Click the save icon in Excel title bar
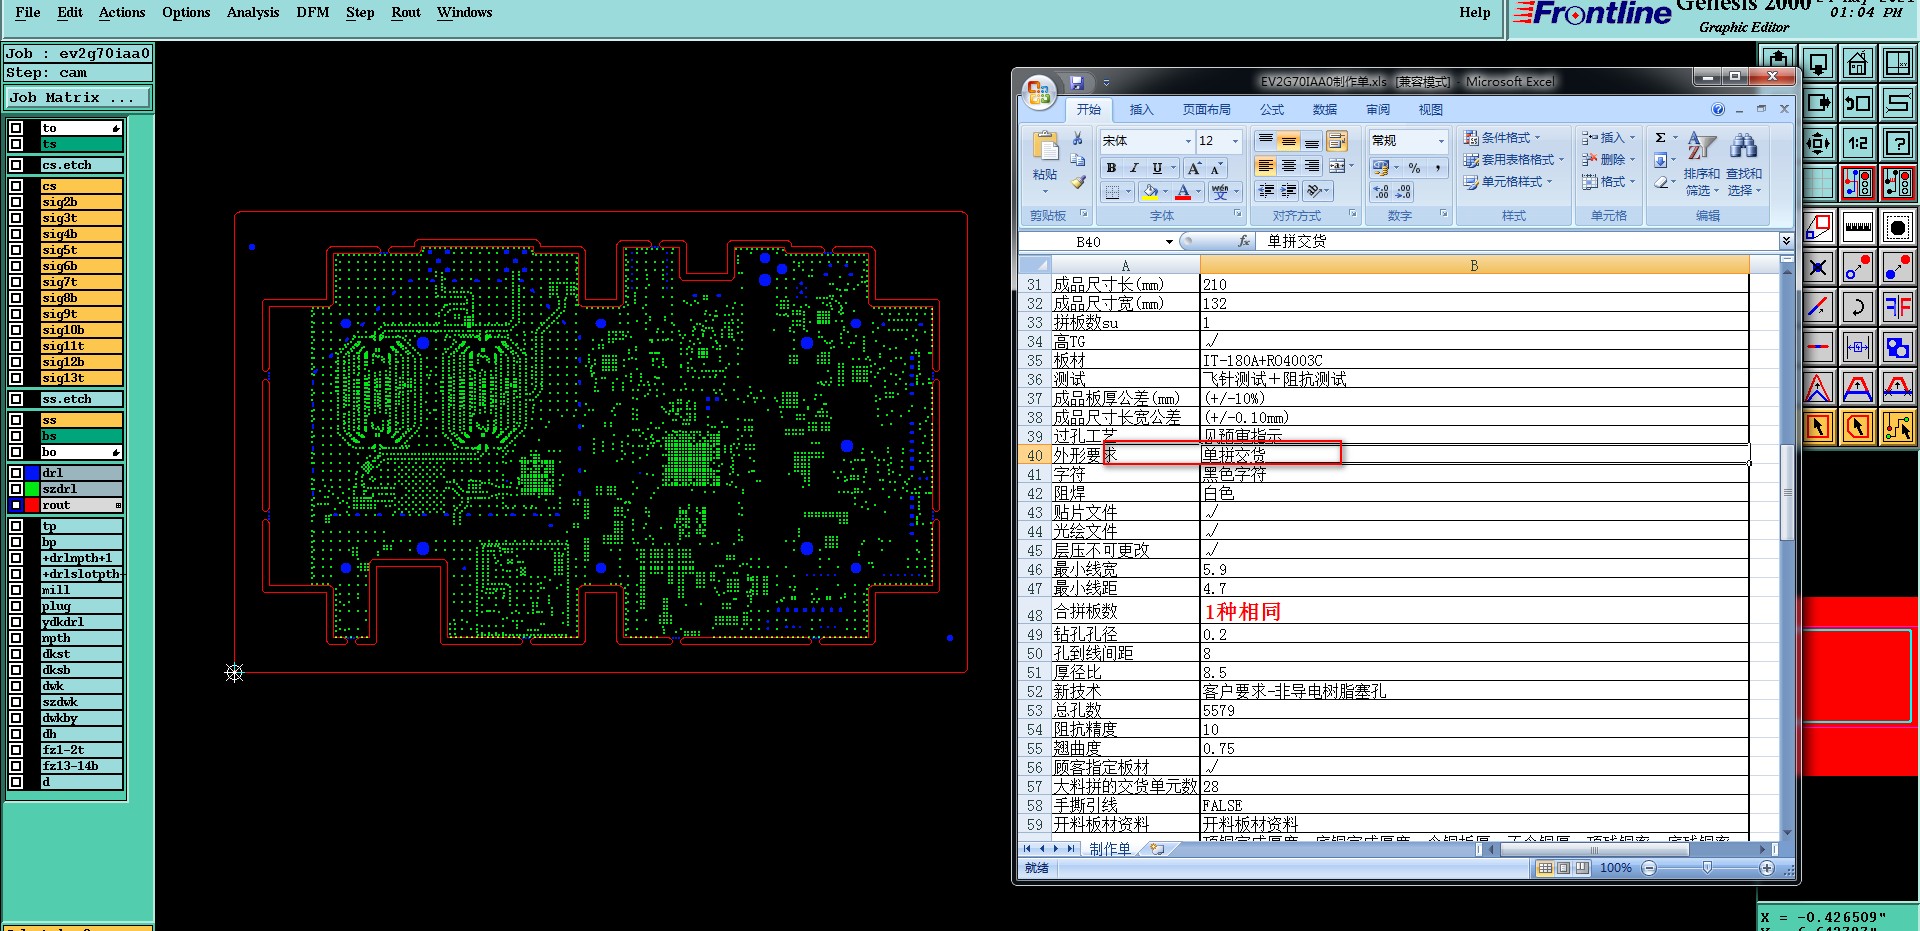1920x931 pixels. click(1076, 82)
